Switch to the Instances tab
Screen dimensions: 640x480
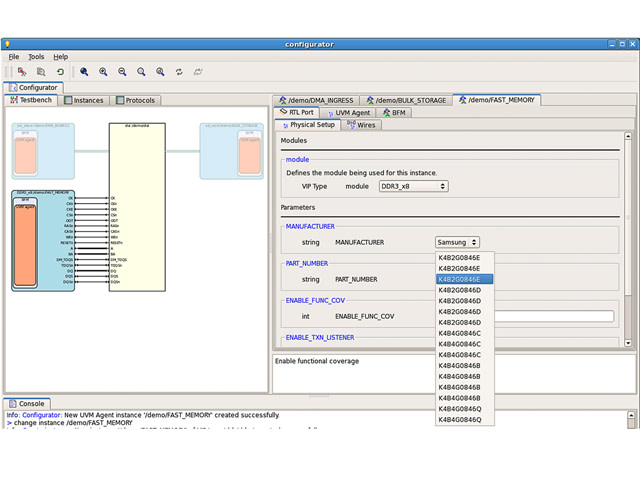pos(84,100)
